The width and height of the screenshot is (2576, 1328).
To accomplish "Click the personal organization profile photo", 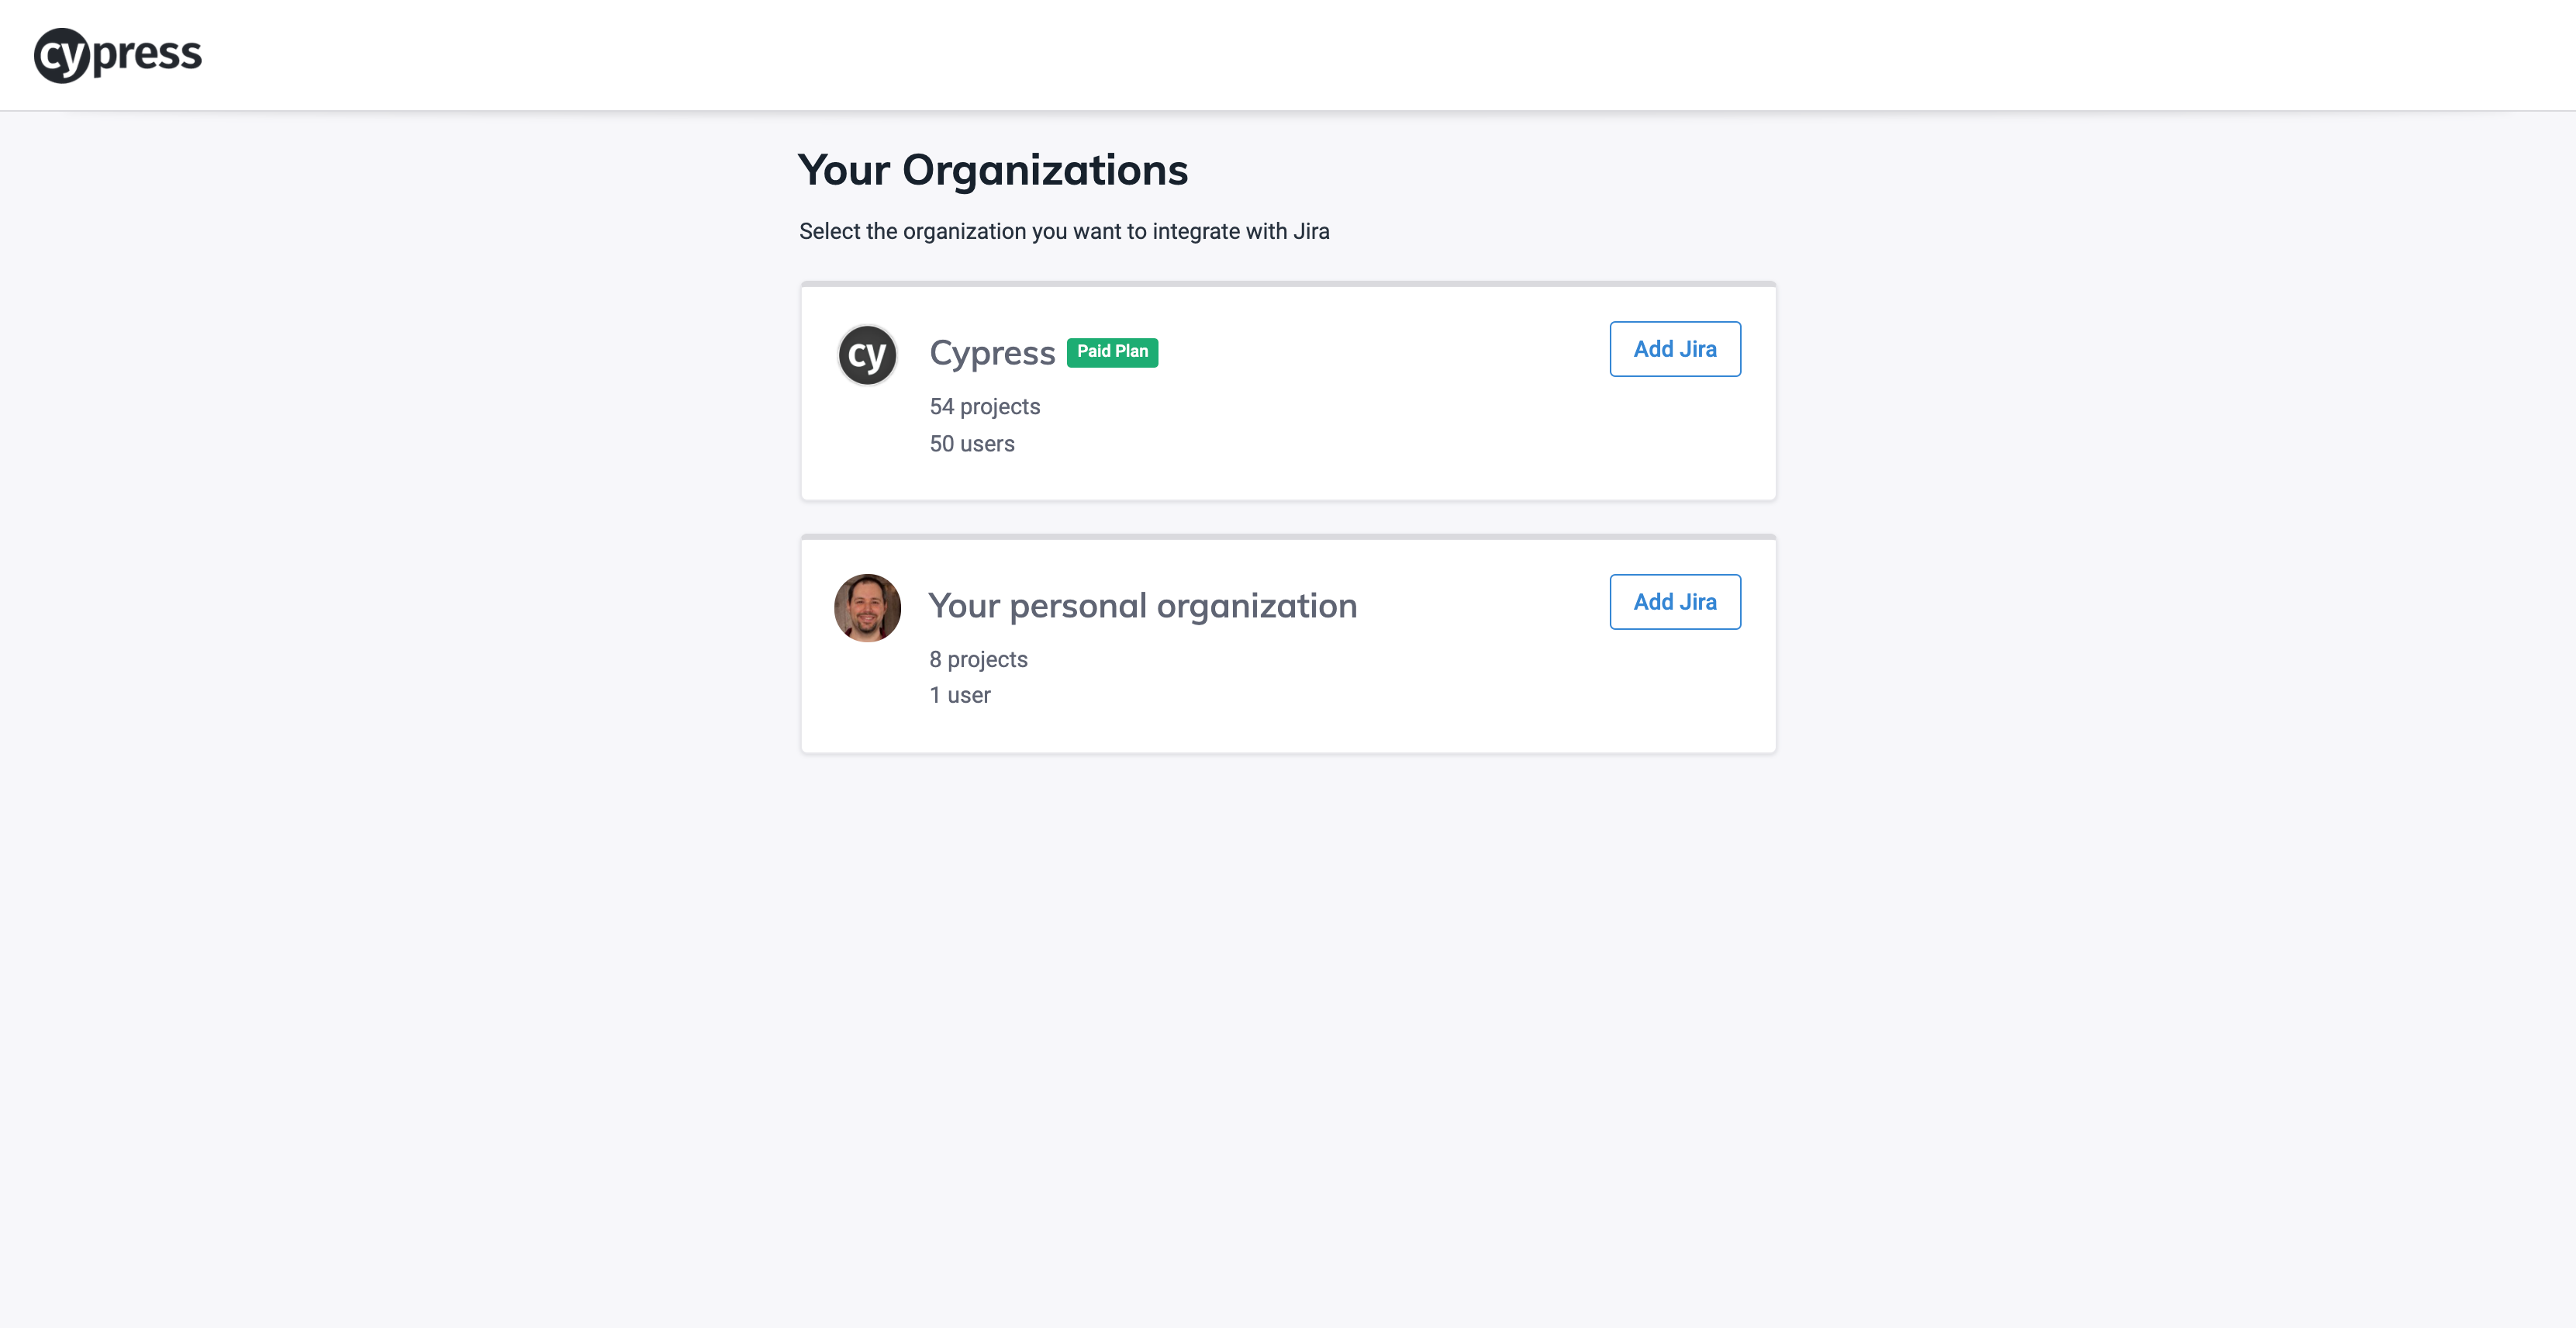I will tap(866, 607).
